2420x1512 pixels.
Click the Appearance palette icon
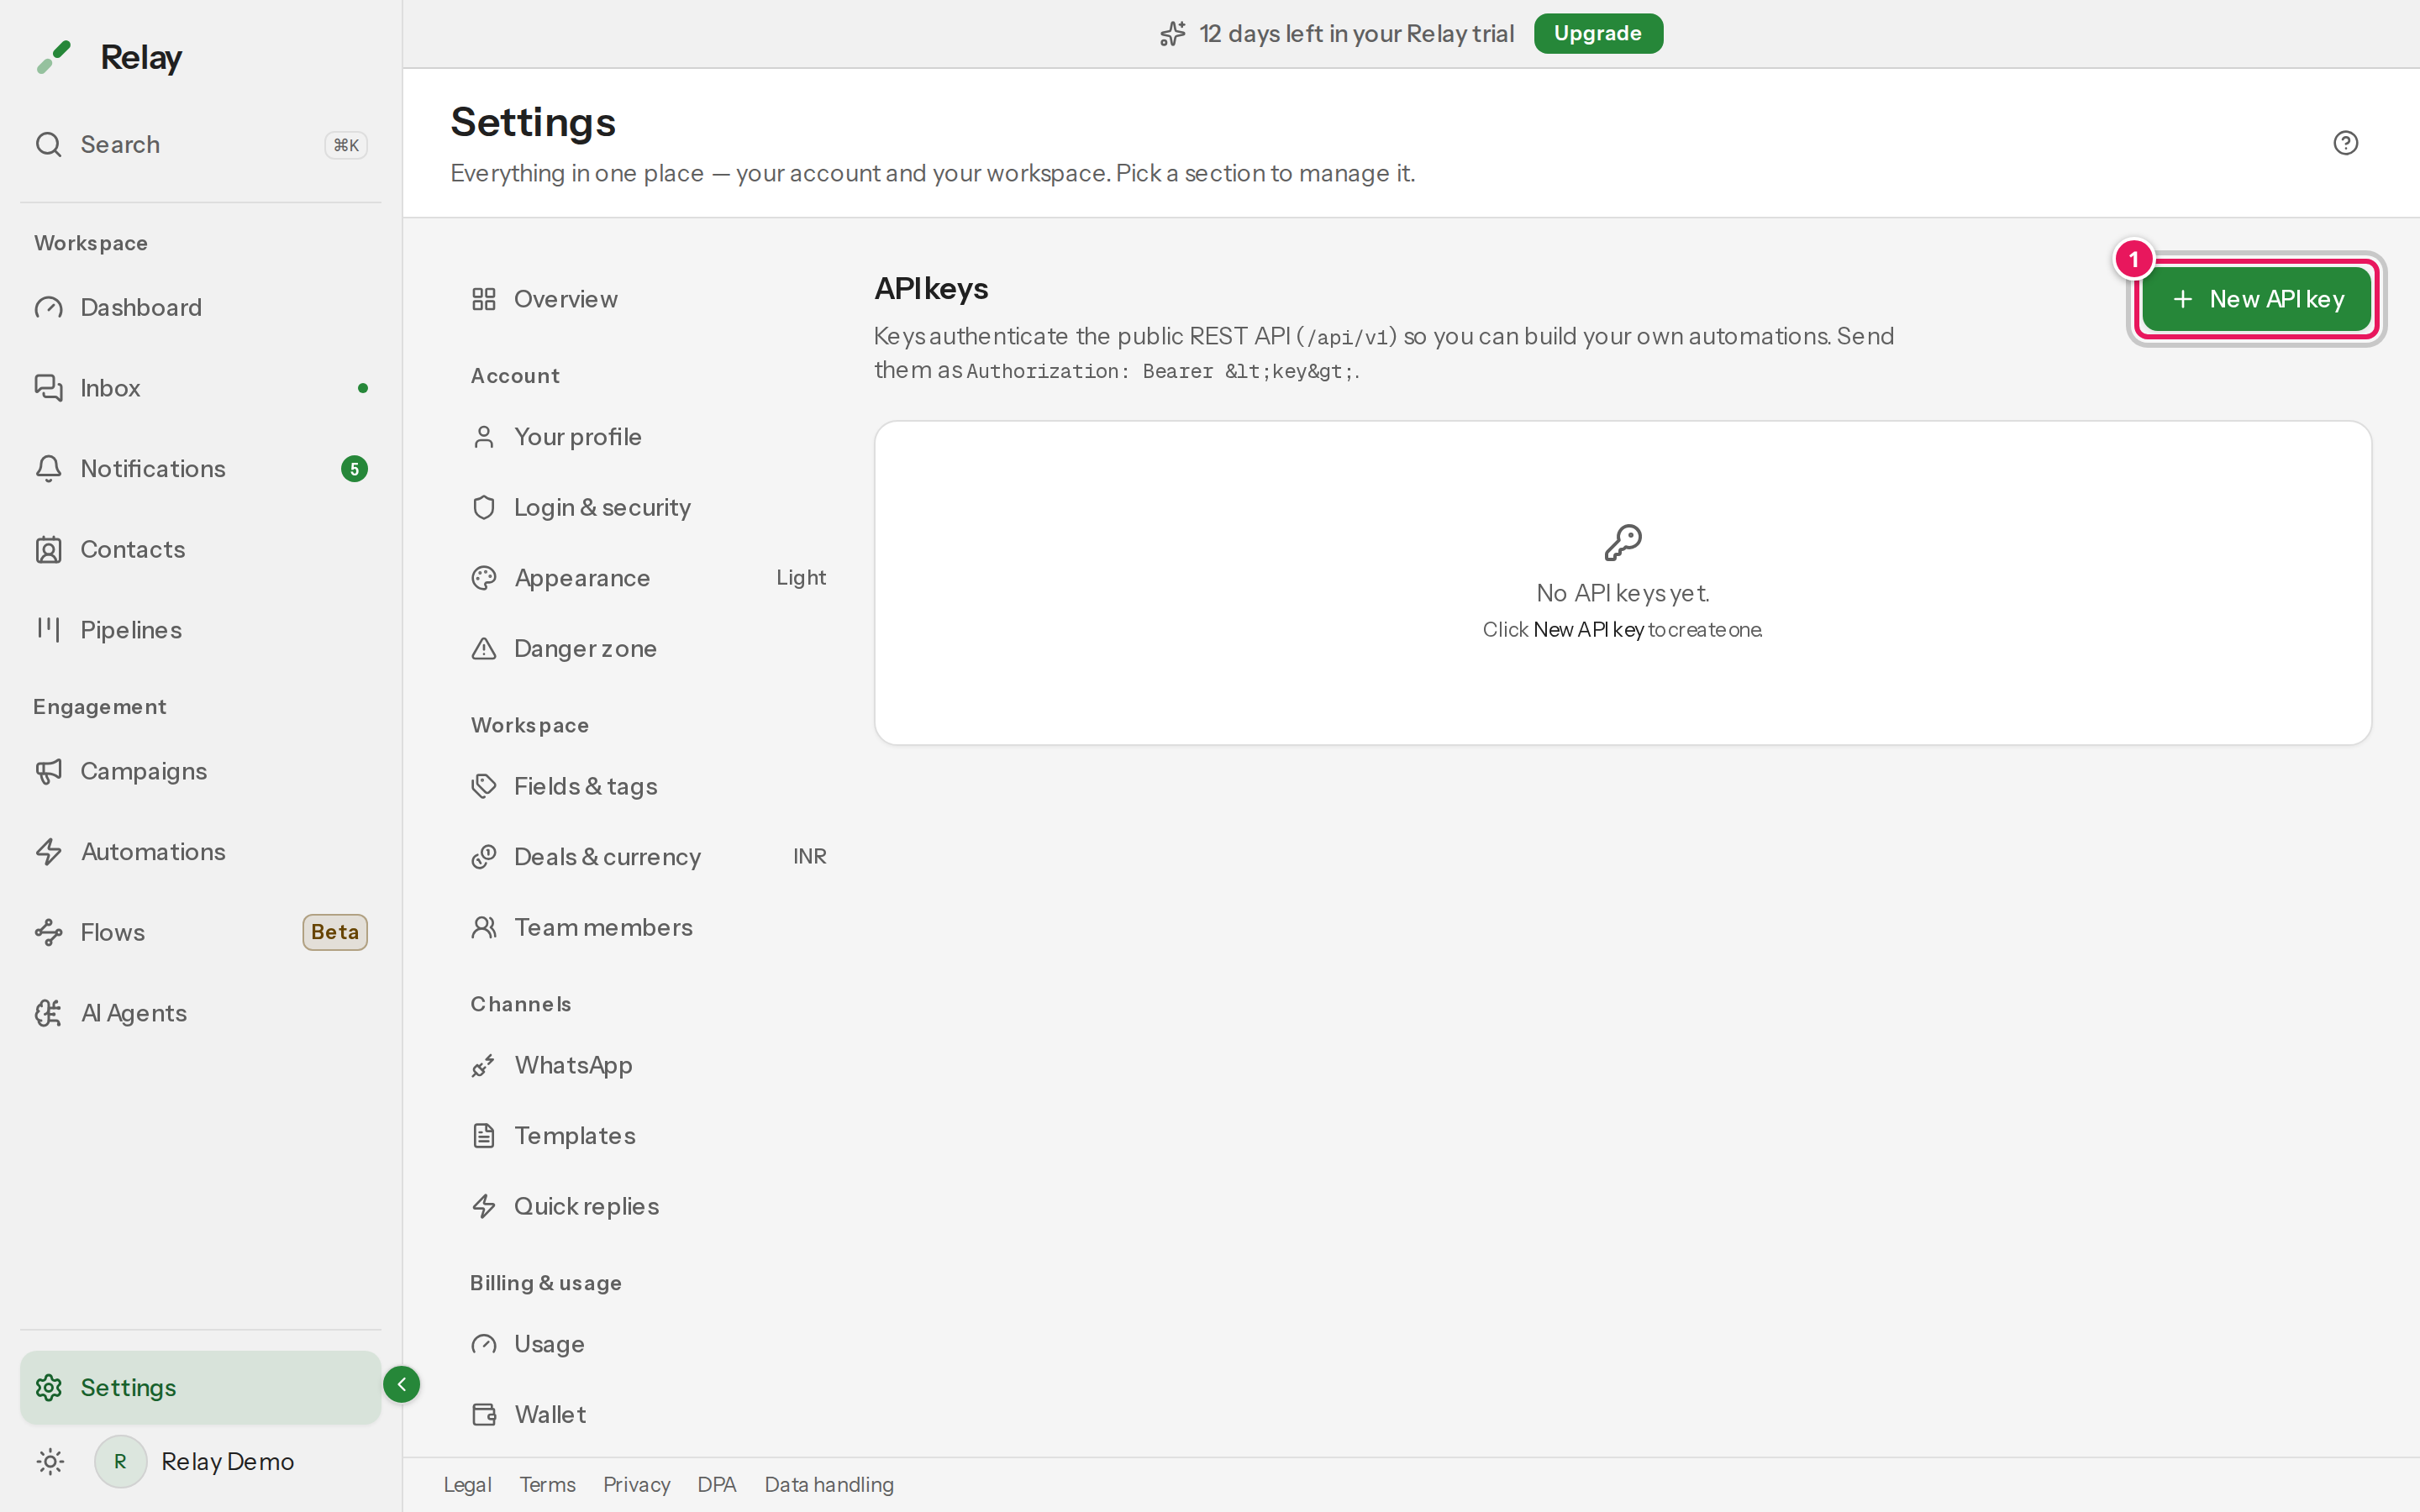pyautogui.click(x=484, y=578)
